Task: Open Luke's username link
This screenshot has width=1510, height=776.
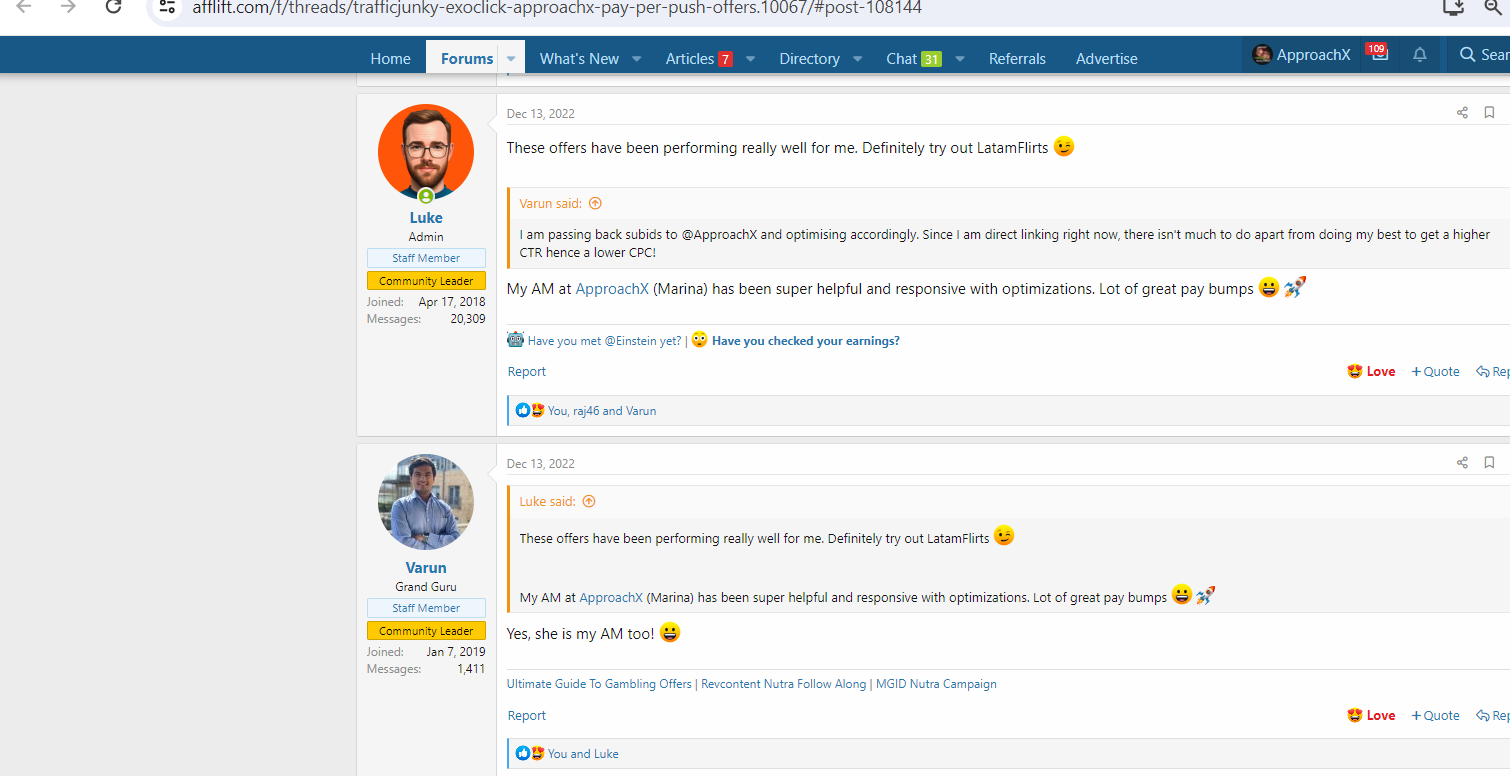Action: point(426,217)
